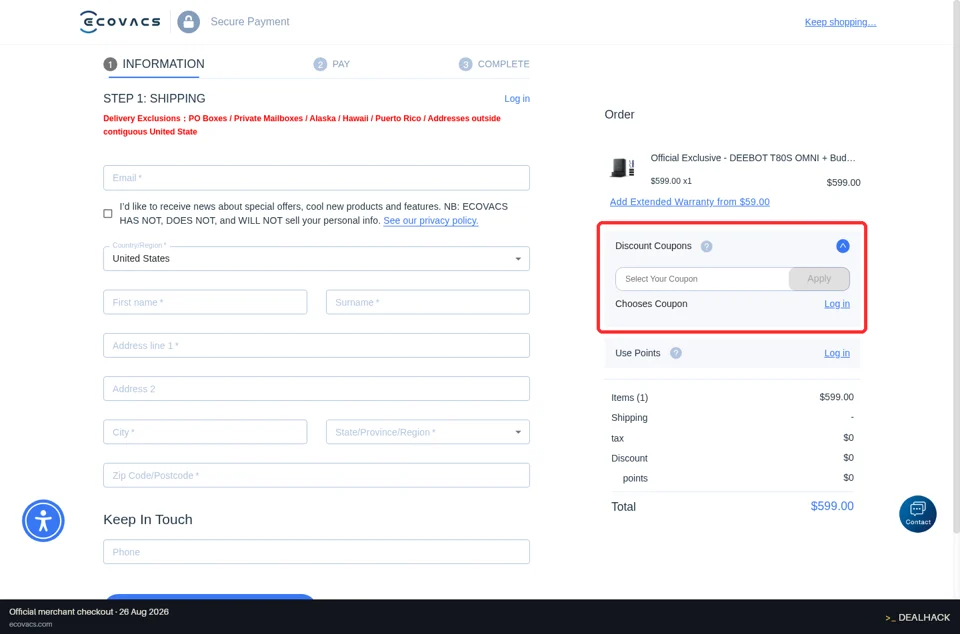
Task: Focus the First name field
Action: (x=205, y=302)
